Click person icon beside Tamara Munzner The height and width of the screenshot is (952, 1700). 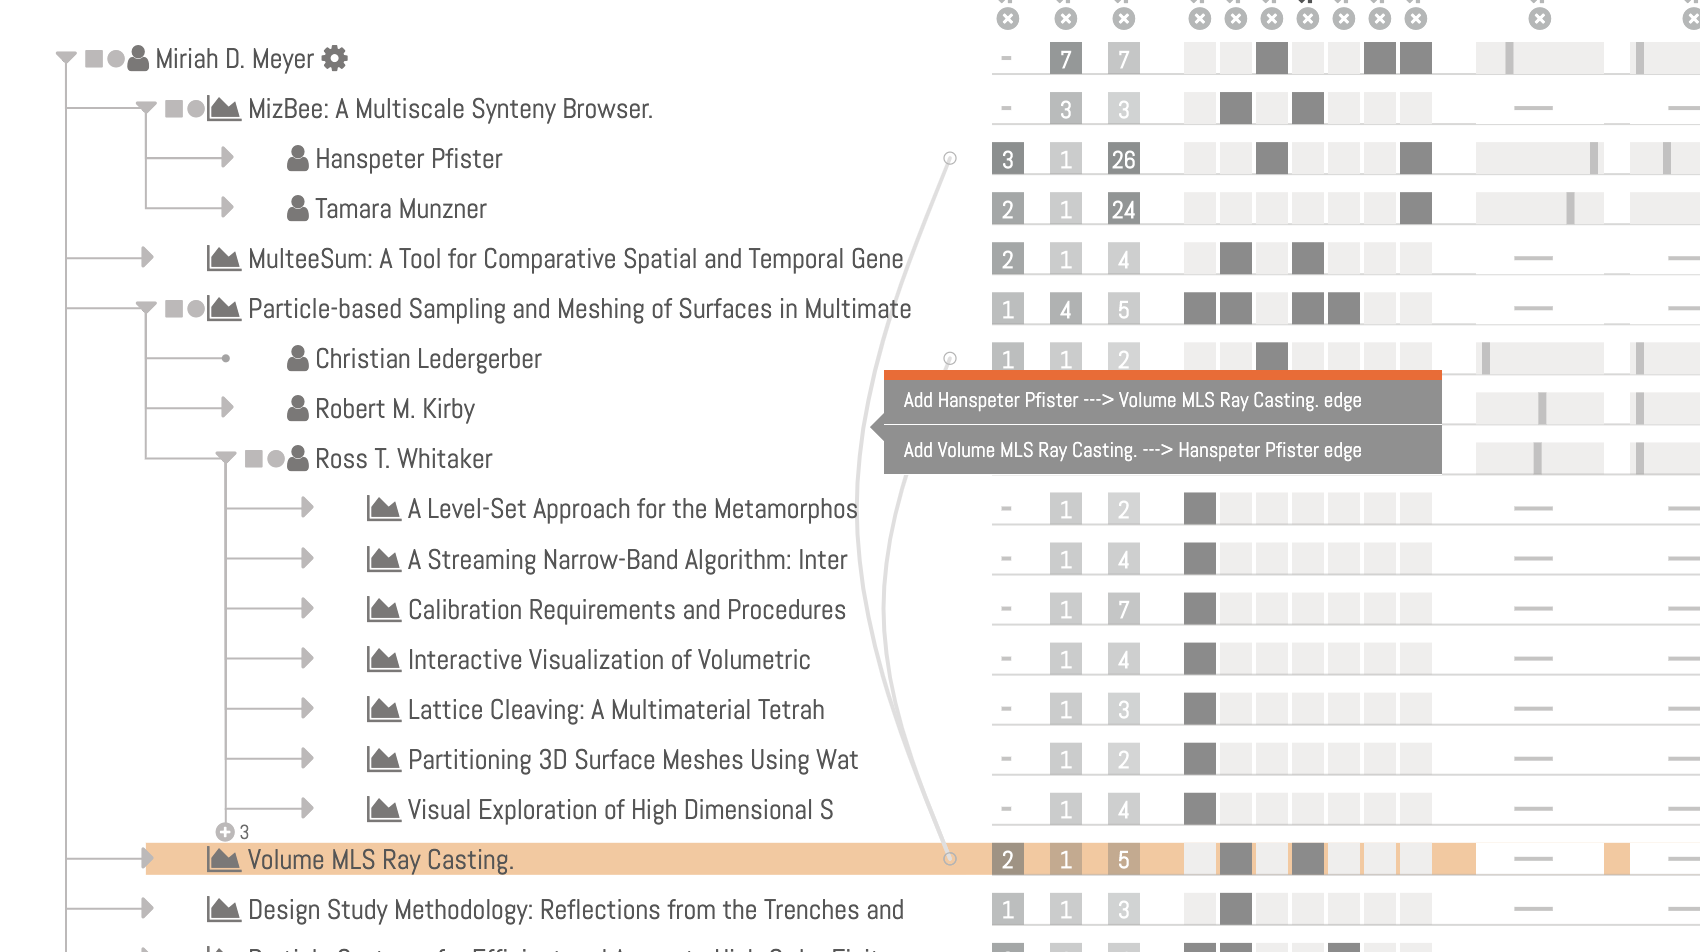click(x=297, y=208)
